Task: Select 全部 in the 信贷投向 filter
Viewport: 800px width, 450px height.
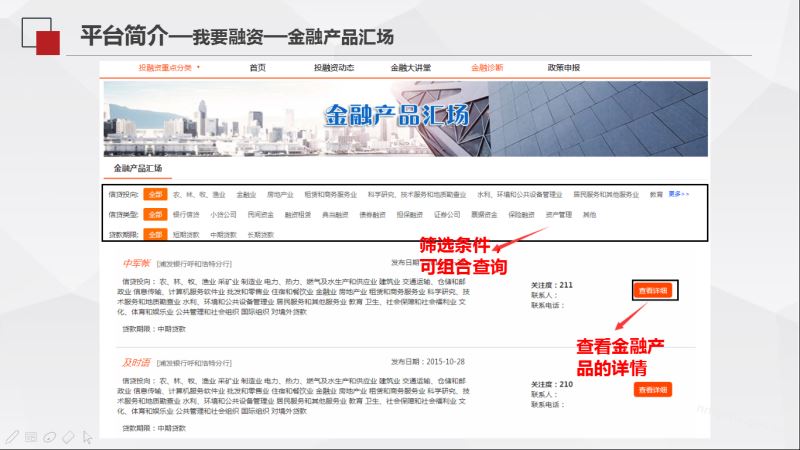Action: tap(155, 195)
